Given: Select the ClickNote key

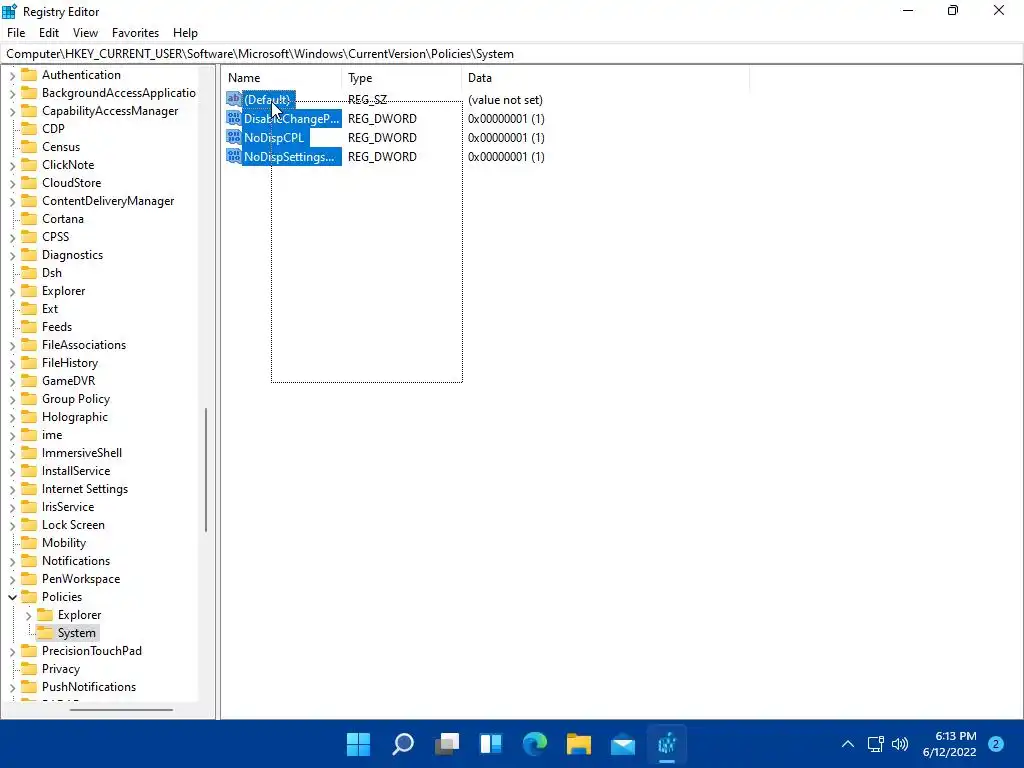Looking at the screenshot, I should [68, 165].
